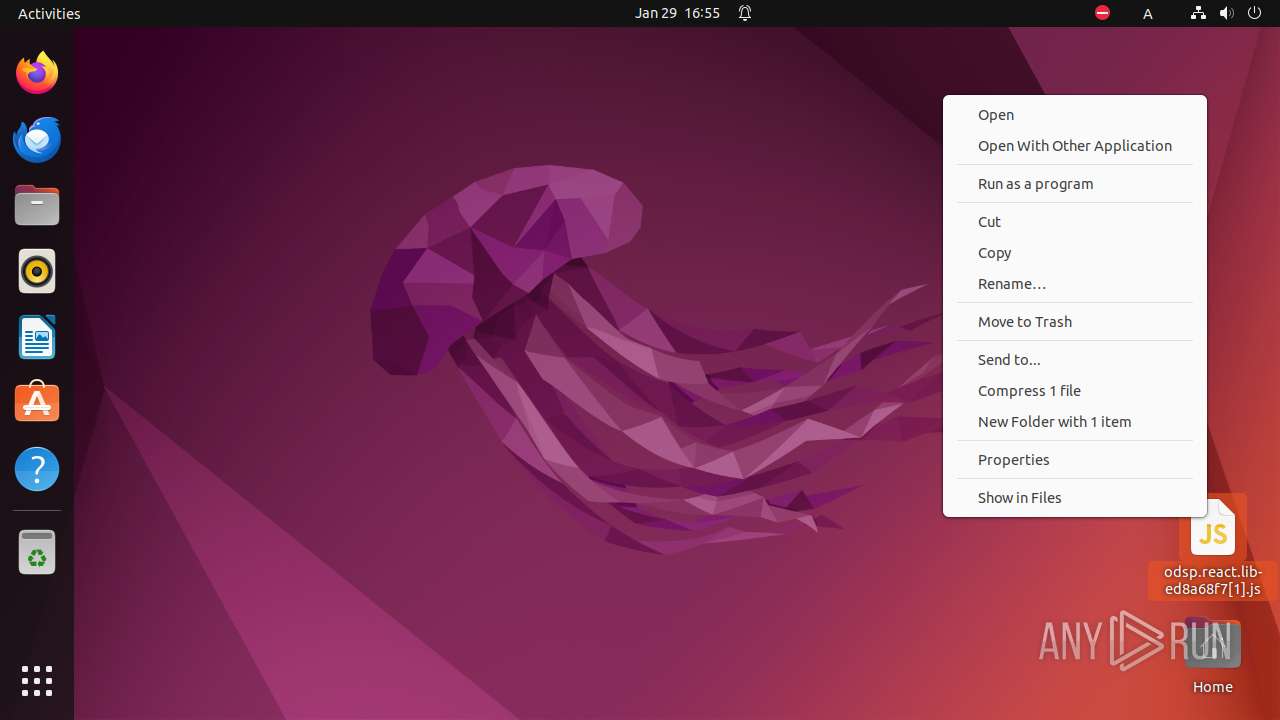Show Applications grid button
1280x720 pixels.
coord(37,681)
